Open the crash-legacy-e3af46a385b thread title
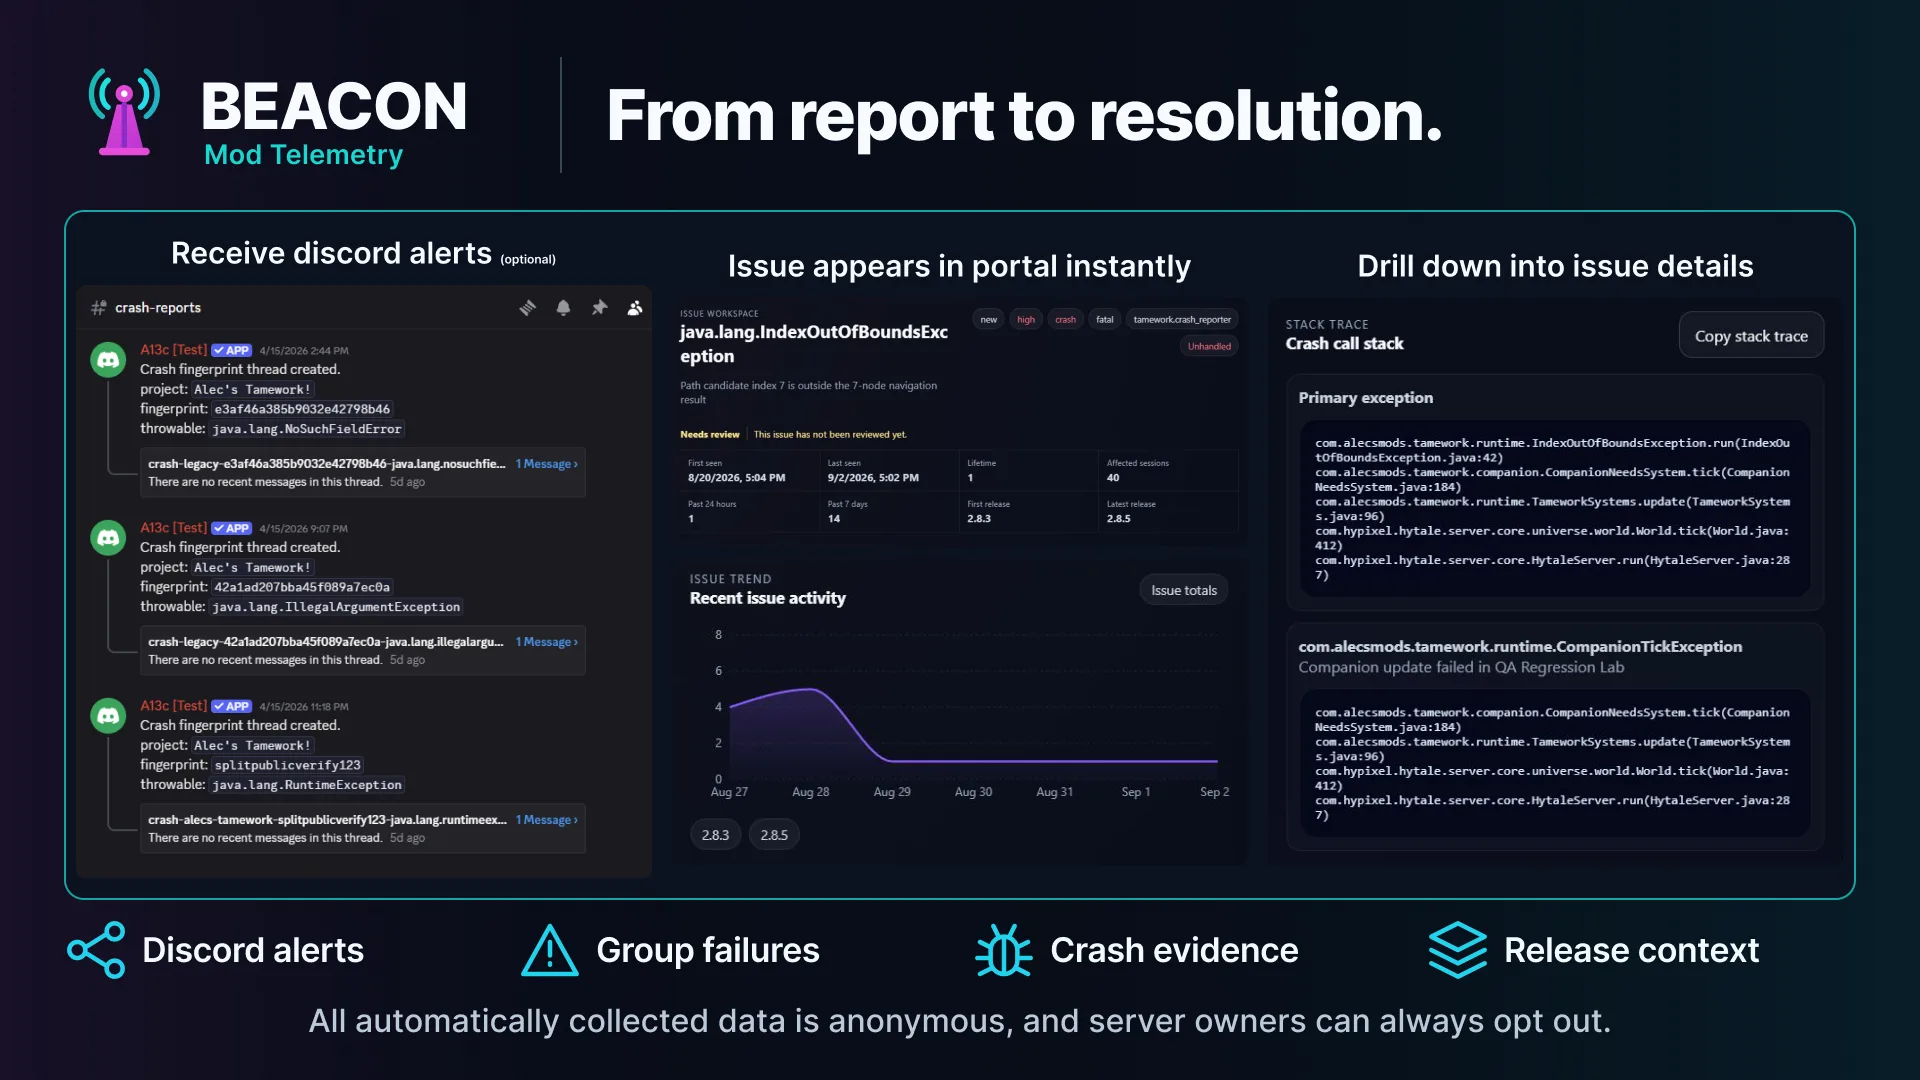 [327, 464]
